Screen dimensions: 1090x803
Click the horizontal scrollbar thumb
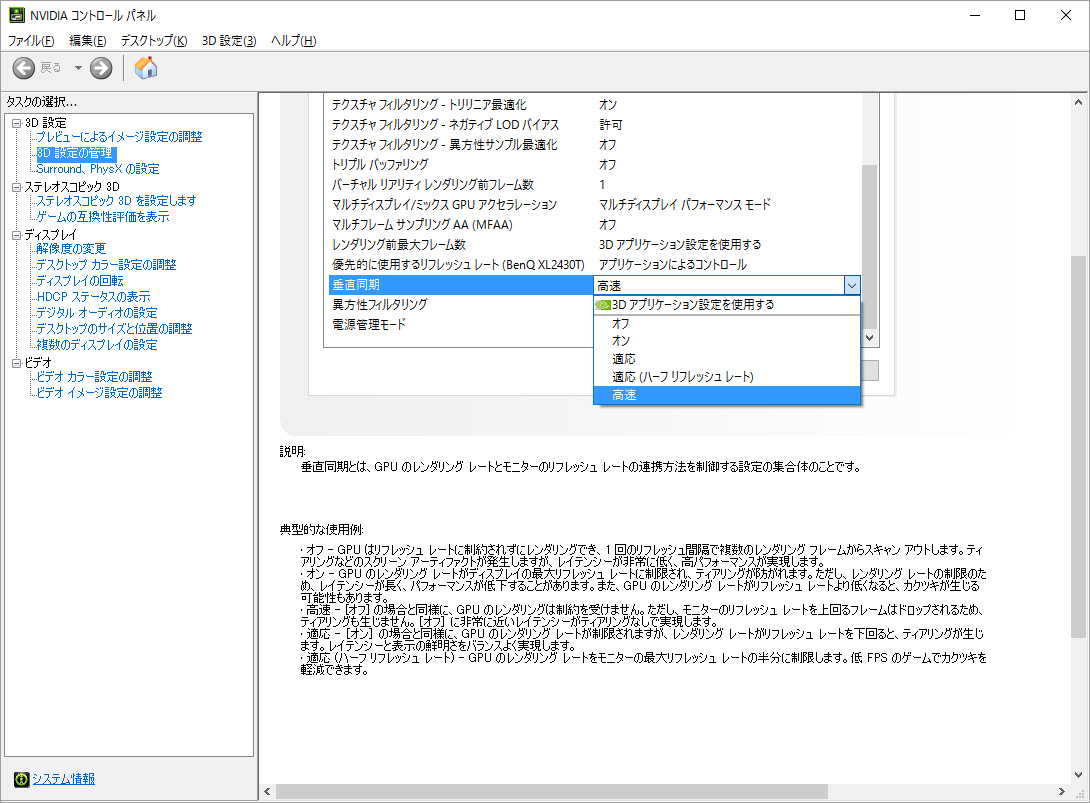pos(552,792)
